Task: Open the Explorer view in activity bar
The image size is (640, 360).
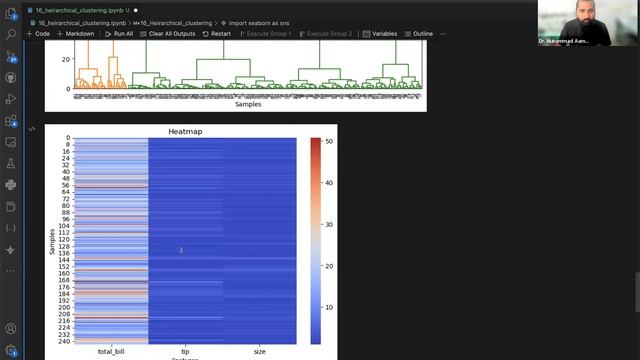Action: (11, 13)
